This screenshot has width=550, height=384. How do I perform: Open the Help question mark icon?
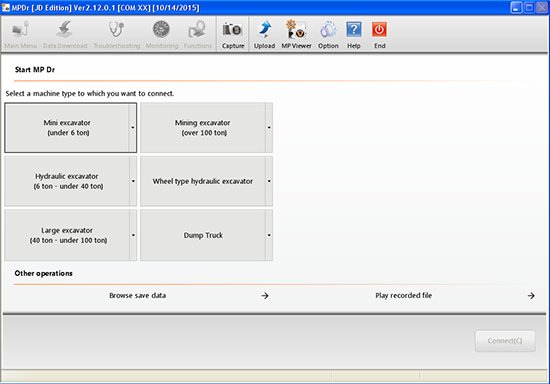coord(354,34)
